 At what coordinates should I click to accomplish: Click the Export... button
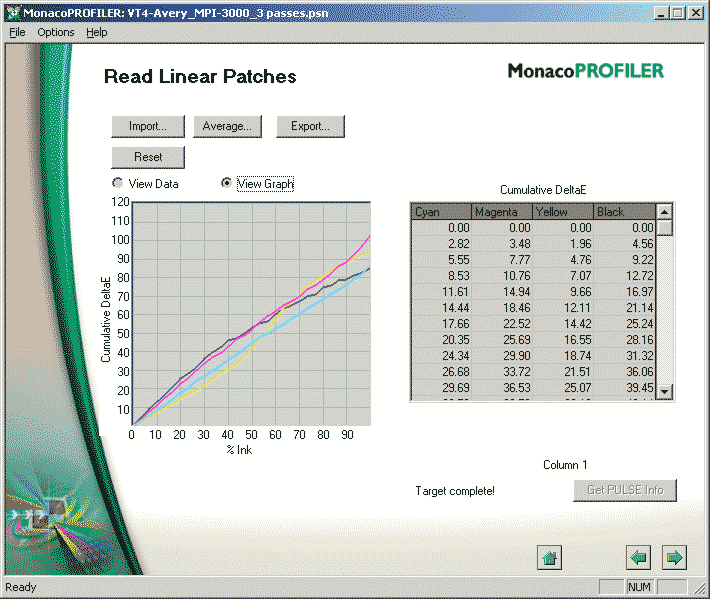310,126
